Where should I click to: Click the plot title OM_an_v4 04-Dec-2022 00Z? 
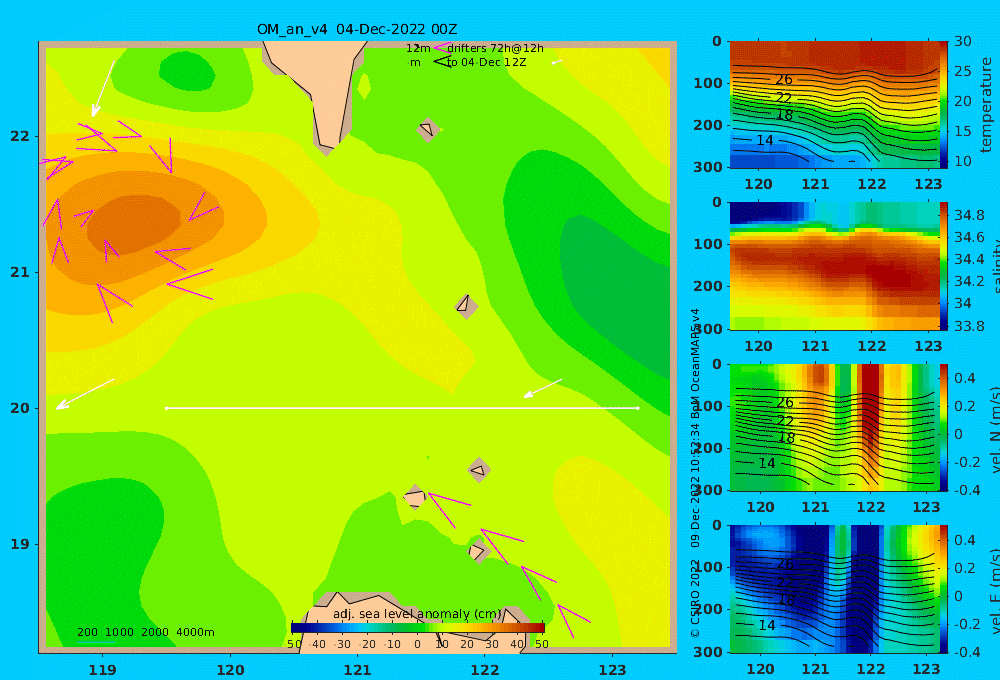pos(357,29)
